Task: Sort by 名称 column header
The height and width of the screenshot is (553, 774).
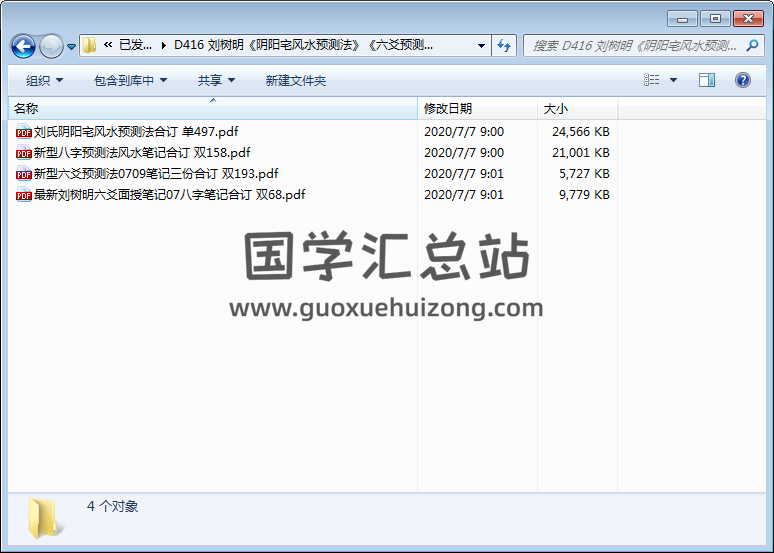Action: click(213, 109)
